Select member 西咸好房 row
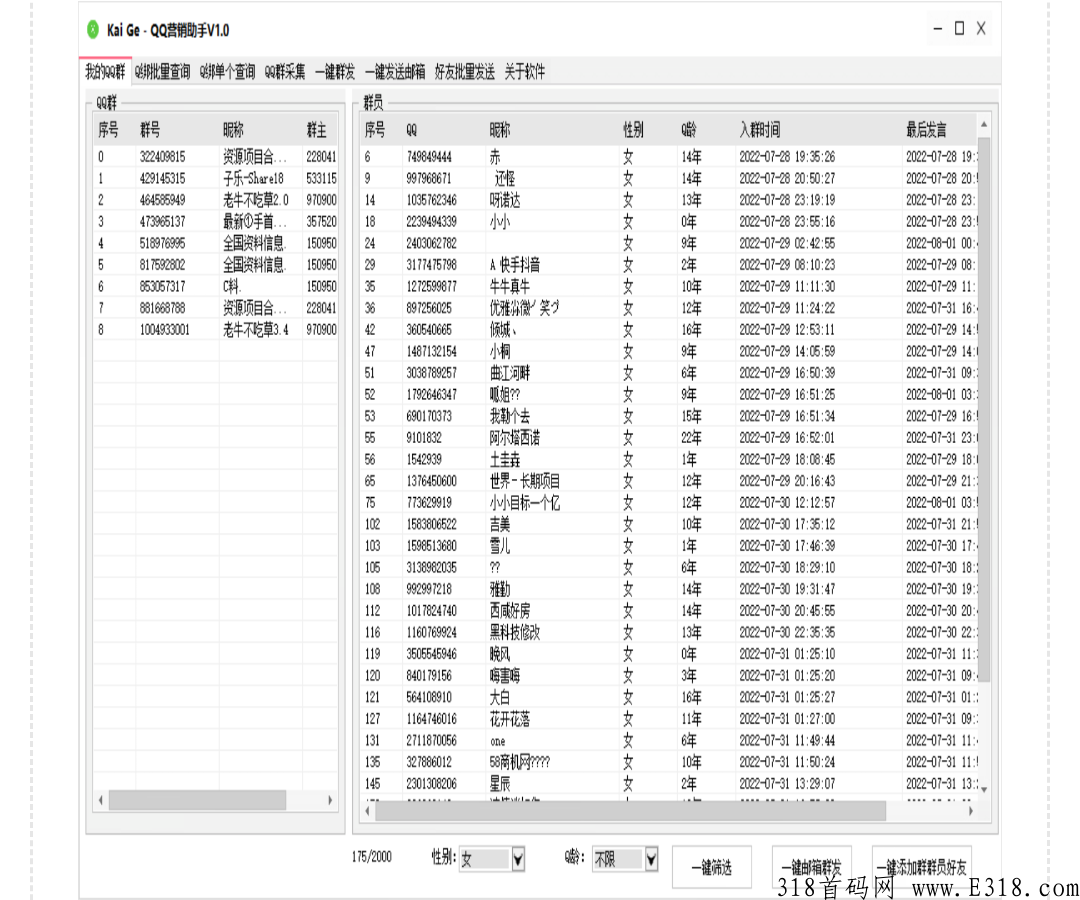 pos(668,611)
